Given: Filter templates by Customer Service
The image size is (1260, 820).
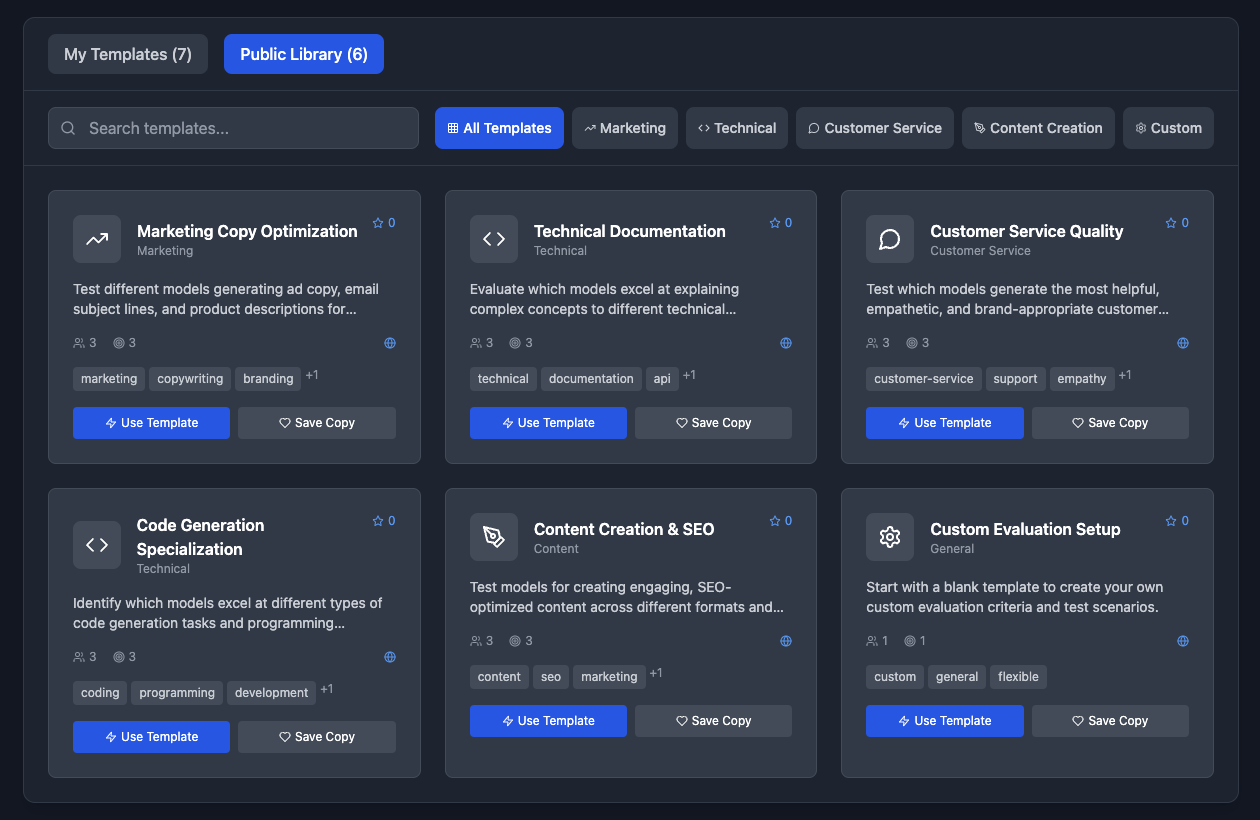Looking at the screenshot, I should coord(875,128).
